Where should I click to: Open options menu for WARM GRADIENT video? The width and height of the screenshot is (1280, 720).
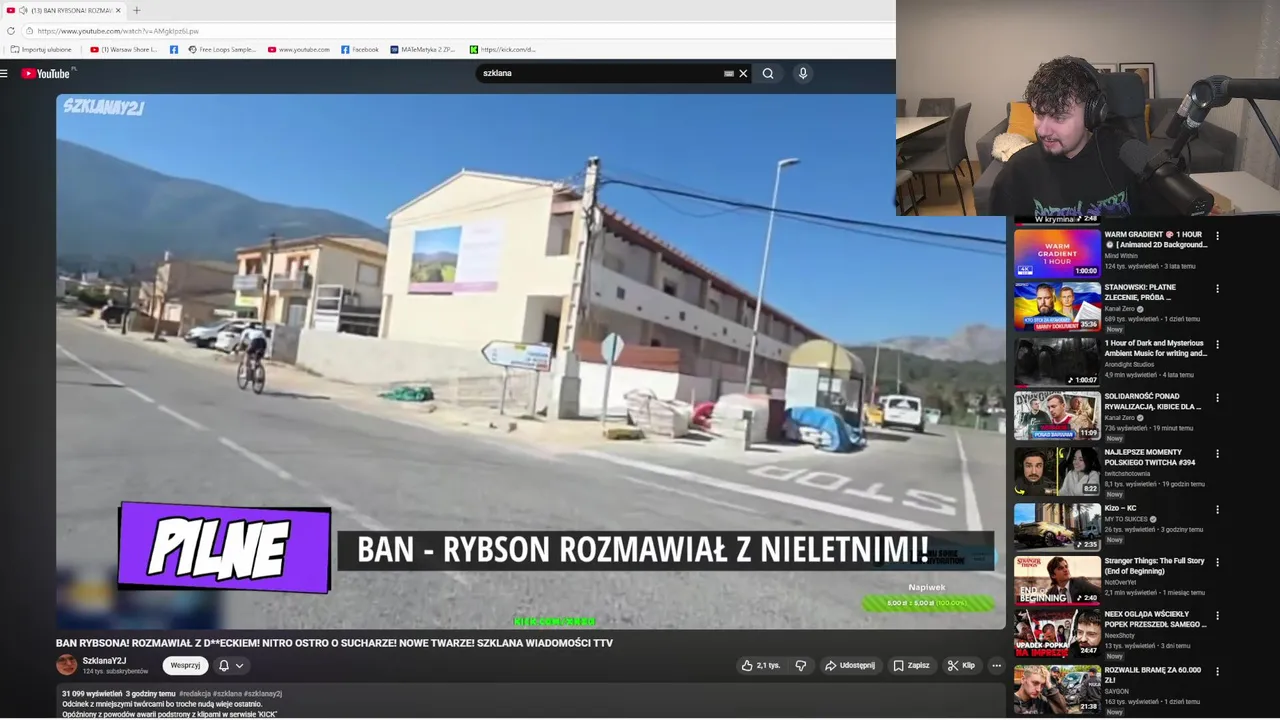tap(1217, 236)
